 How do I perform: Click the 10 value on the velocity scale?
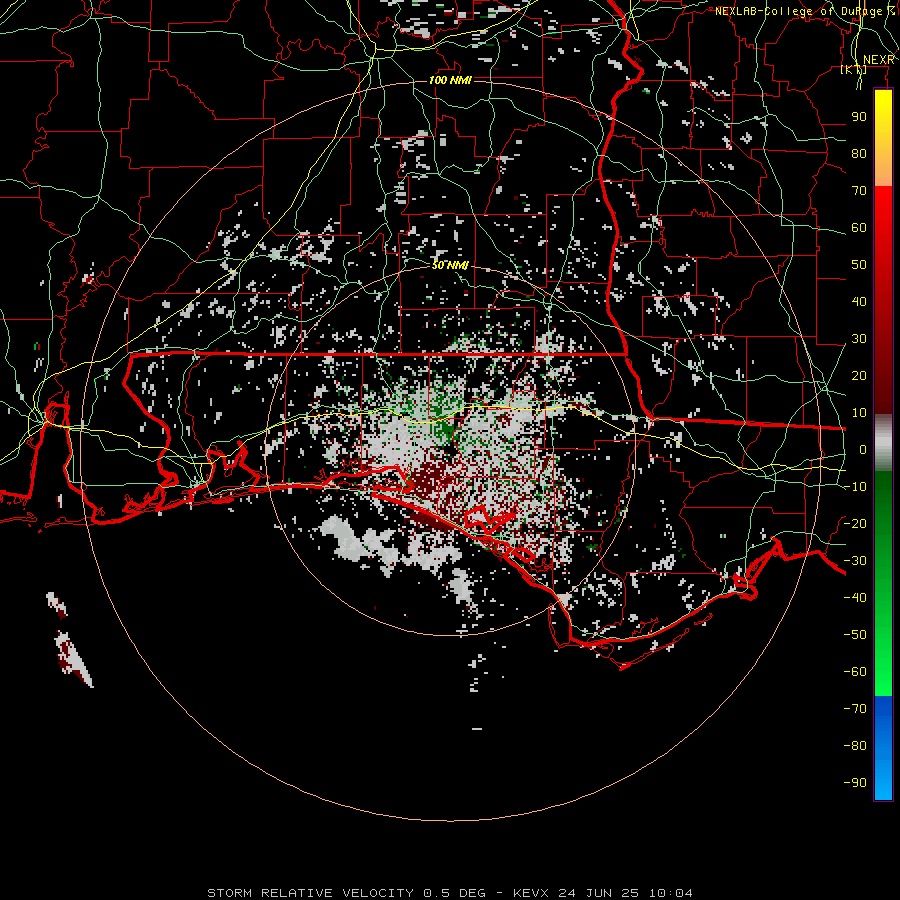click(859, 413)
